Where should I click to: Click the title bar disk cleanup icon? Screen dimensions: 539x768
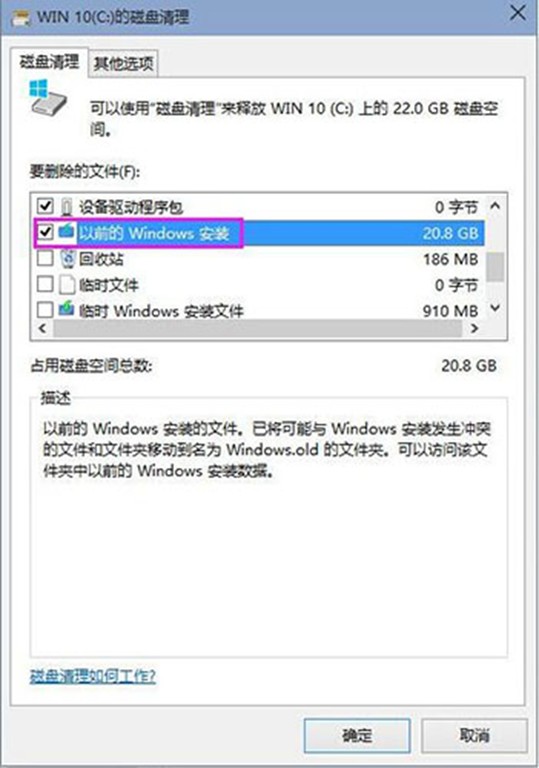21,18
